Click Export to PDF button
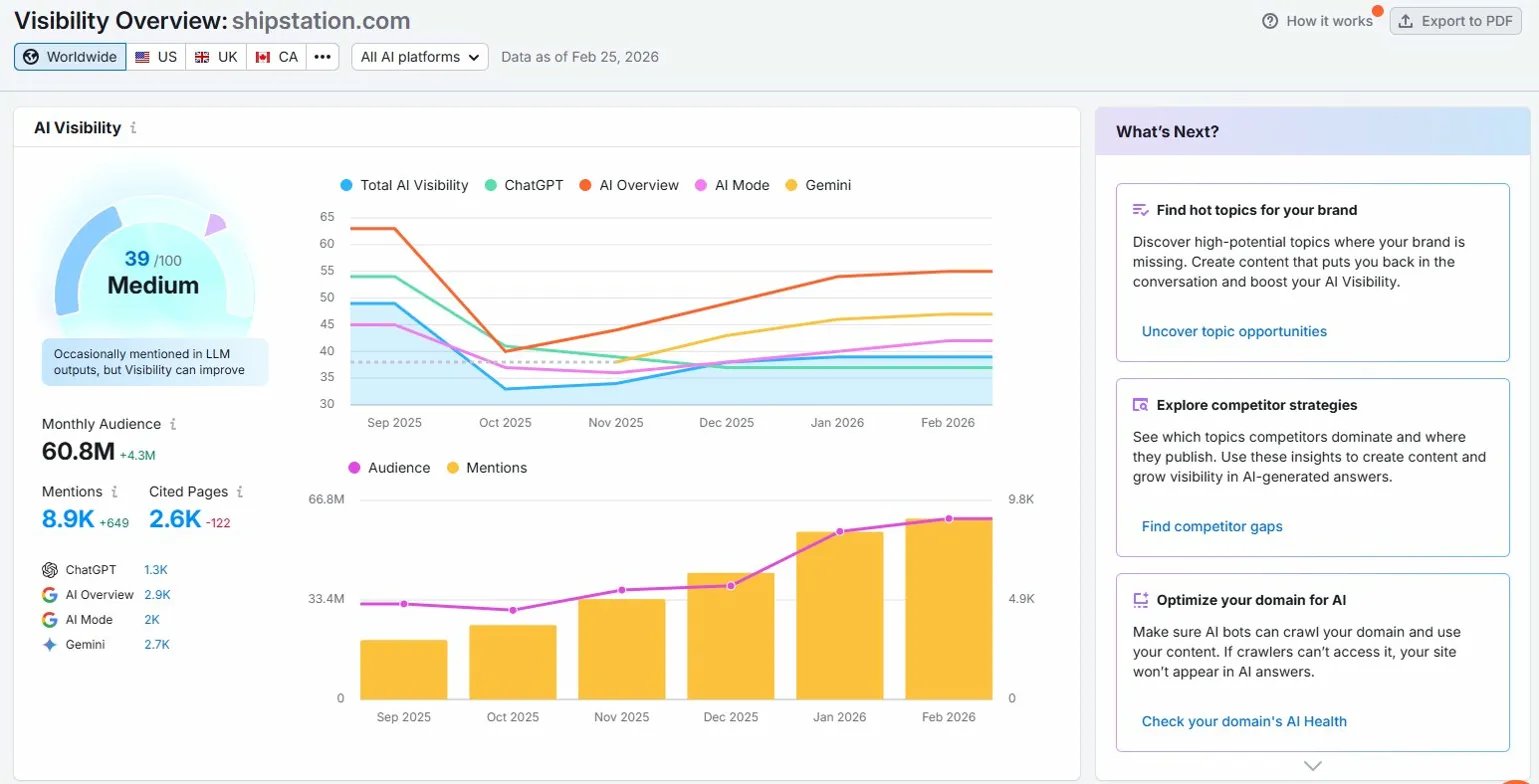Screen dimensions: 1539x784 click(1455, 21)
